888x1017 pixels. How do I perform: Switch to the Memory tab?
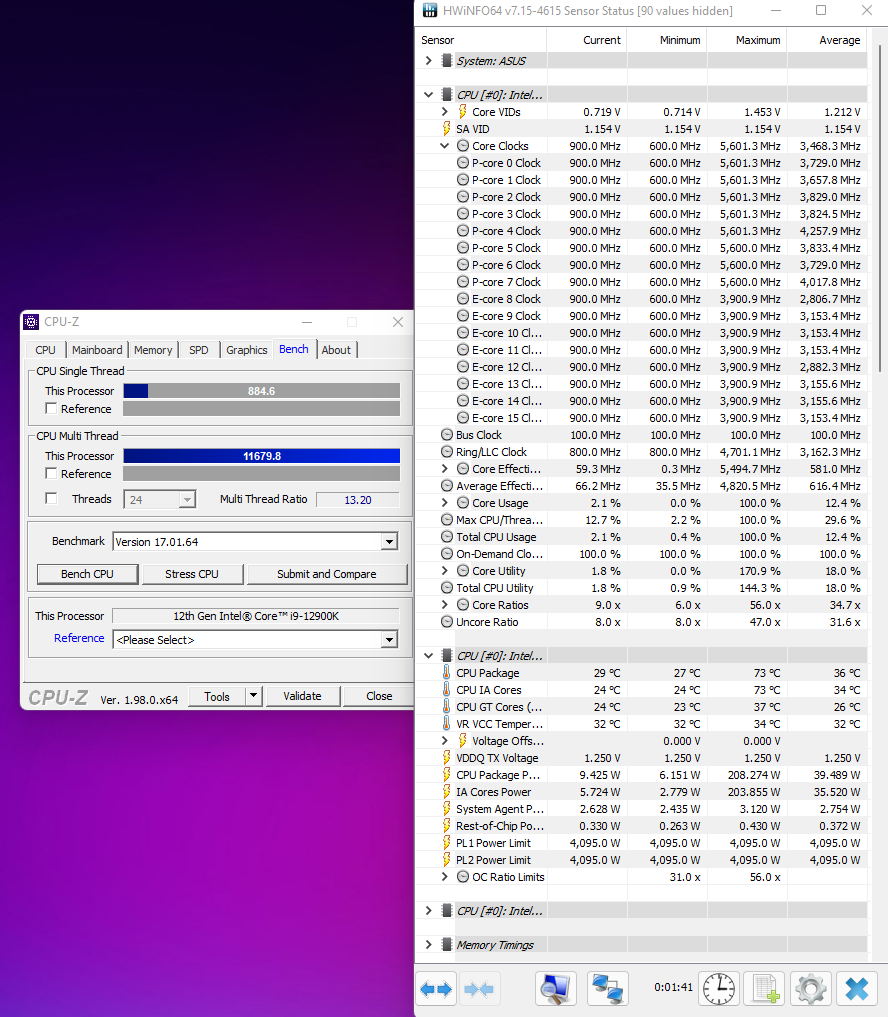click(x=153, y=350)
